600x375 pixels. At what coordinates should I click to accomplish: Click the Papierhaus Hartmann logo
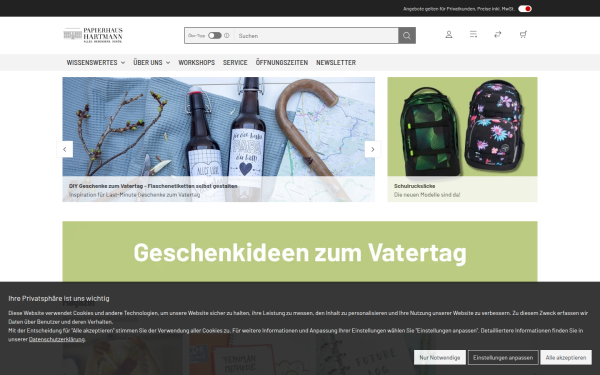(93, 35)
